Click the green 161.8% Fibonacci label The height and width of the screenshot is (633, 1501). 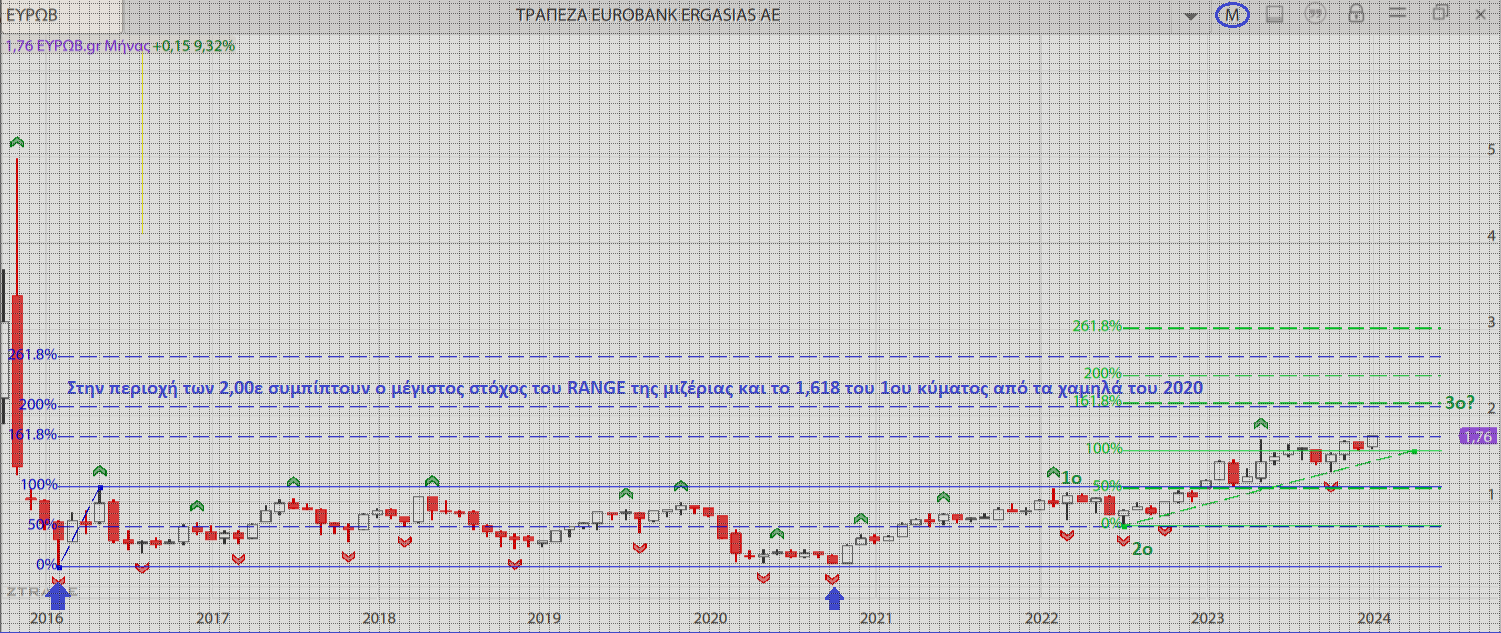[1097, 401]
